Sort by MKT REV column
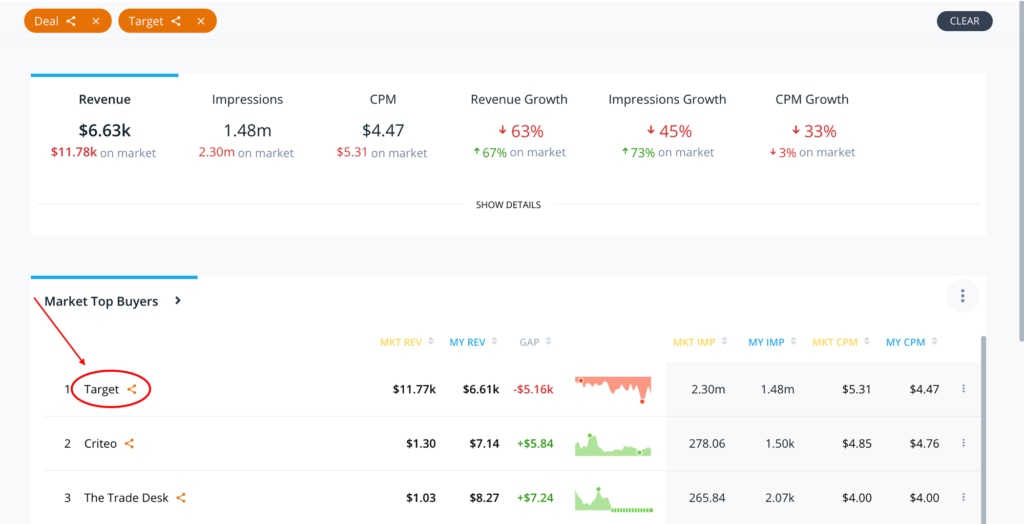Image resolution: width=1024 pixels, height=524 pixels. point(407,342)
